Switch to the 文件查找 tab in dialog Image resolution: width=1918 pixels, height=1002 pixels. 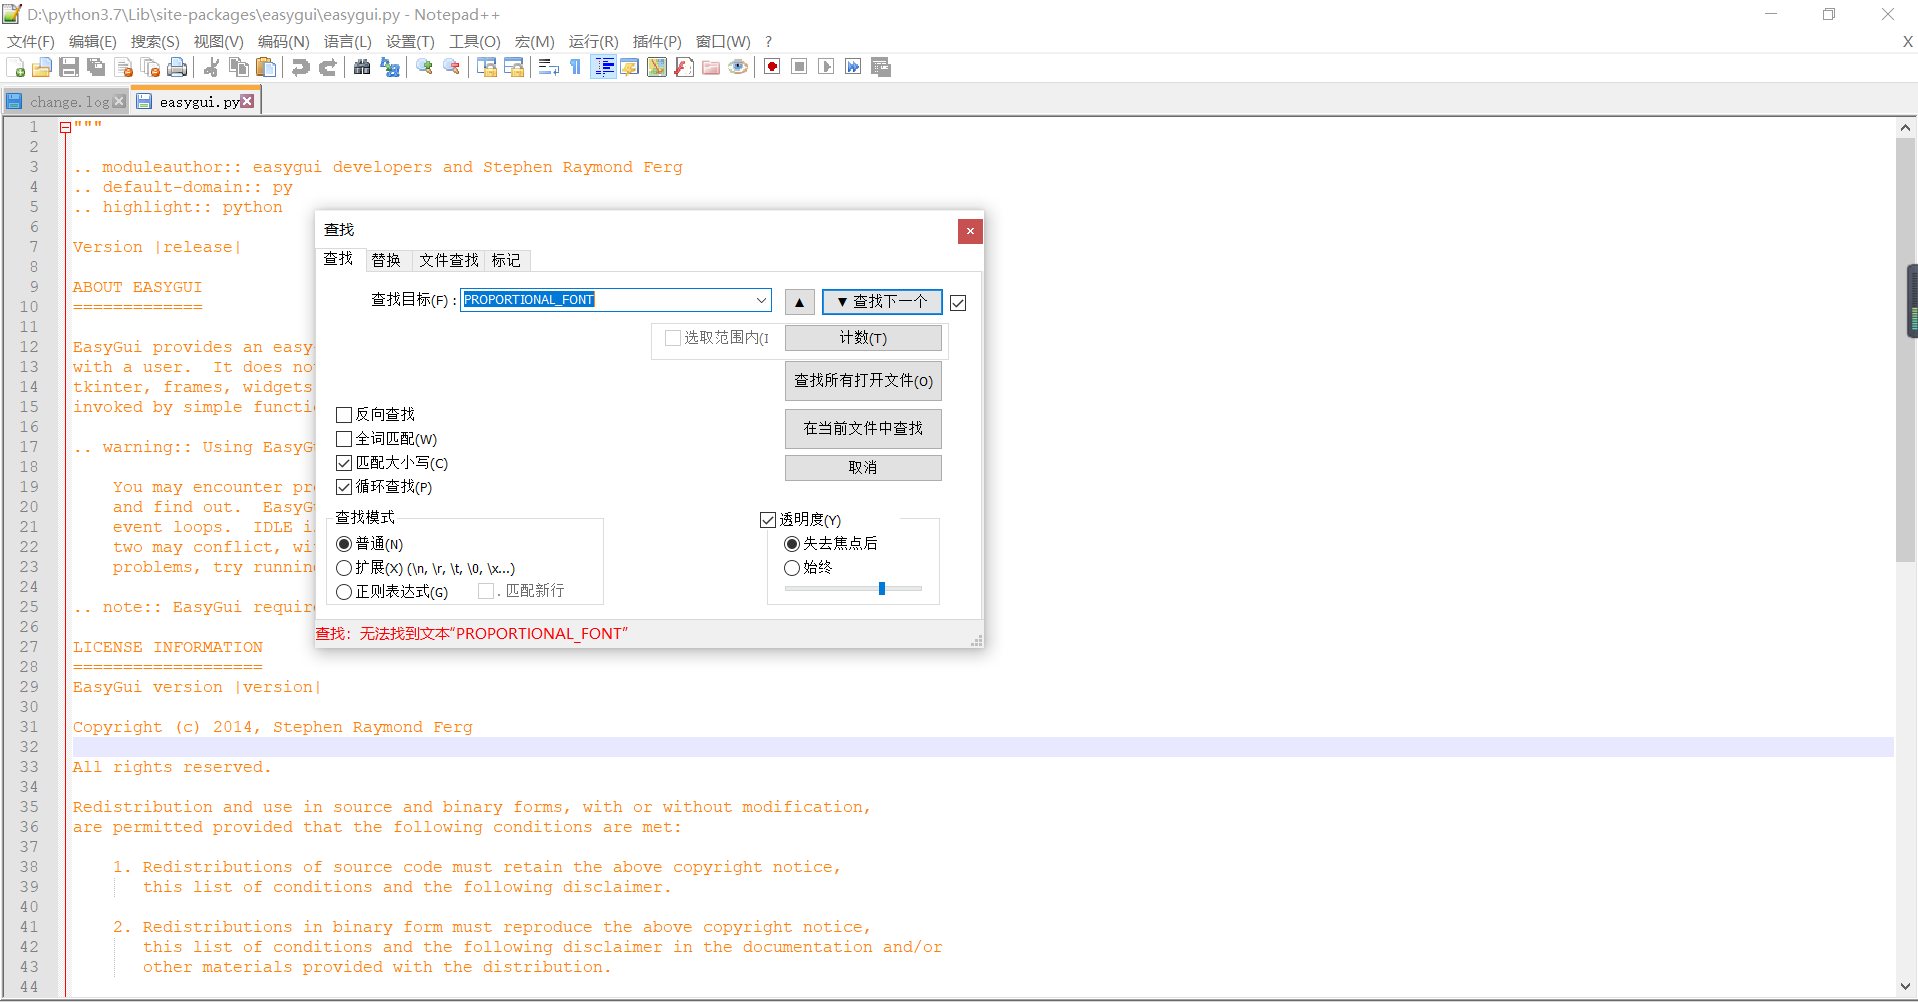[x=448, y=260]
